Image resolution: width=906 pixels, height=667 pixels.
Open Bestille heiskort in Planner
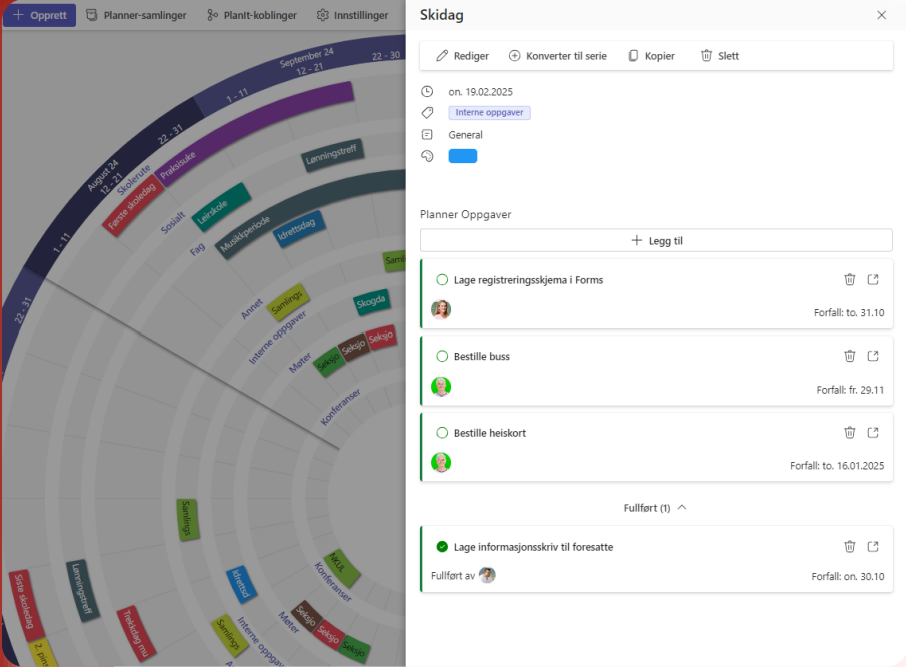click(873, 433)
